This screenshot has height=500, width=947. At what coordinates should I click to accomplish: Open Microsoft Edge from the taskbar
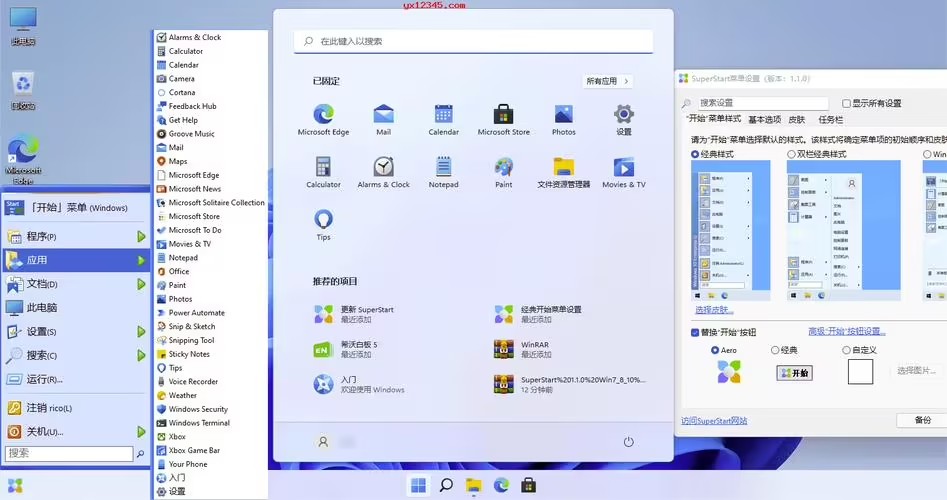click(501, 485)
